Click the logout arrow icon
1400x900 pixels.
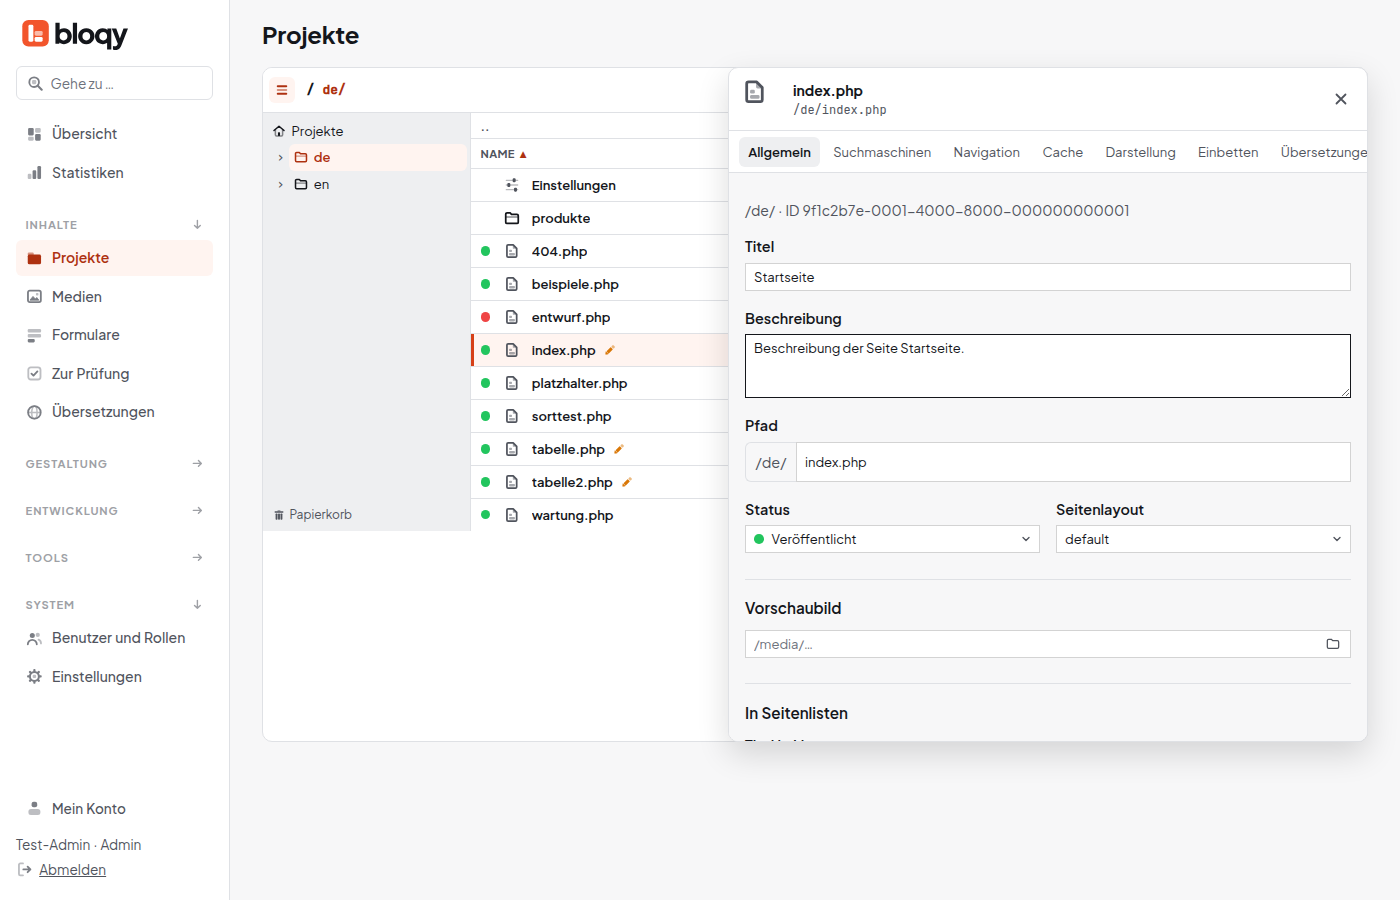pyautogui.click(x=25, y=870)
